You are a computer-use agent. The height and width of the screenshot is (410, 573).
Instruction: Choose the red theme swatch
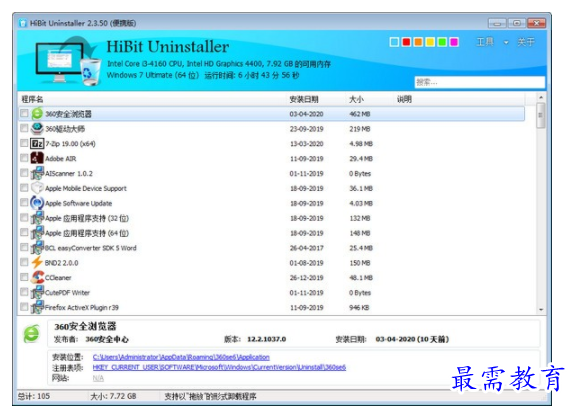406,42
